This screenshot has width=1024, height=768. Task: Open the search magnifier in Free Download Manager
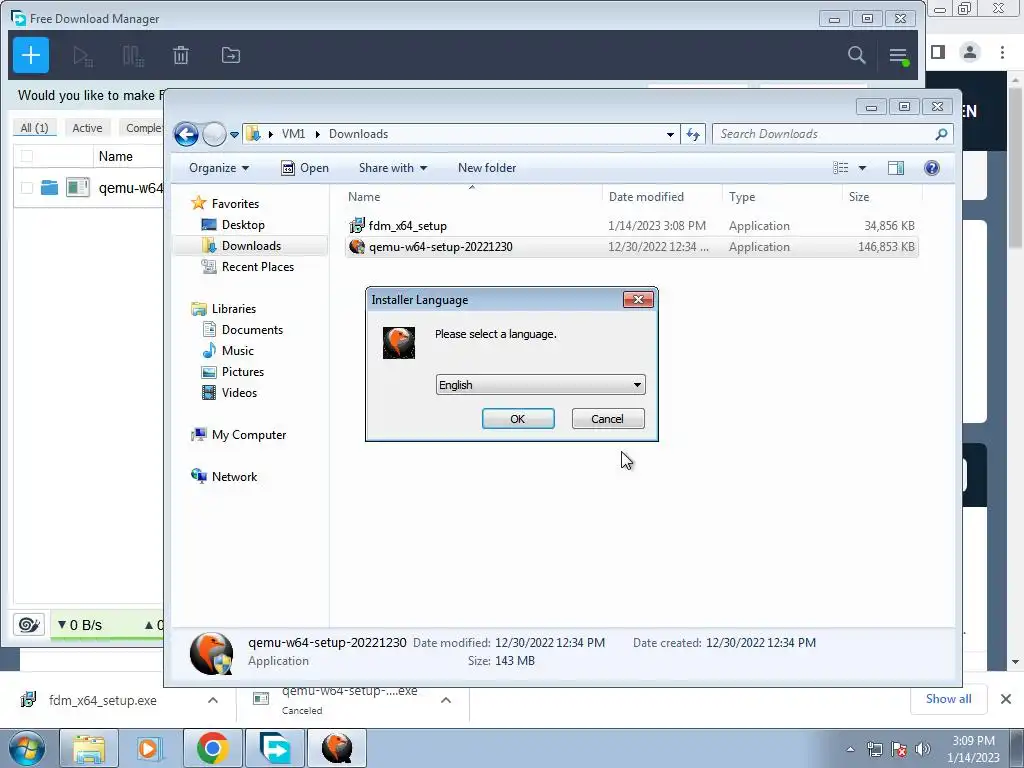click(x=856, y=55)
